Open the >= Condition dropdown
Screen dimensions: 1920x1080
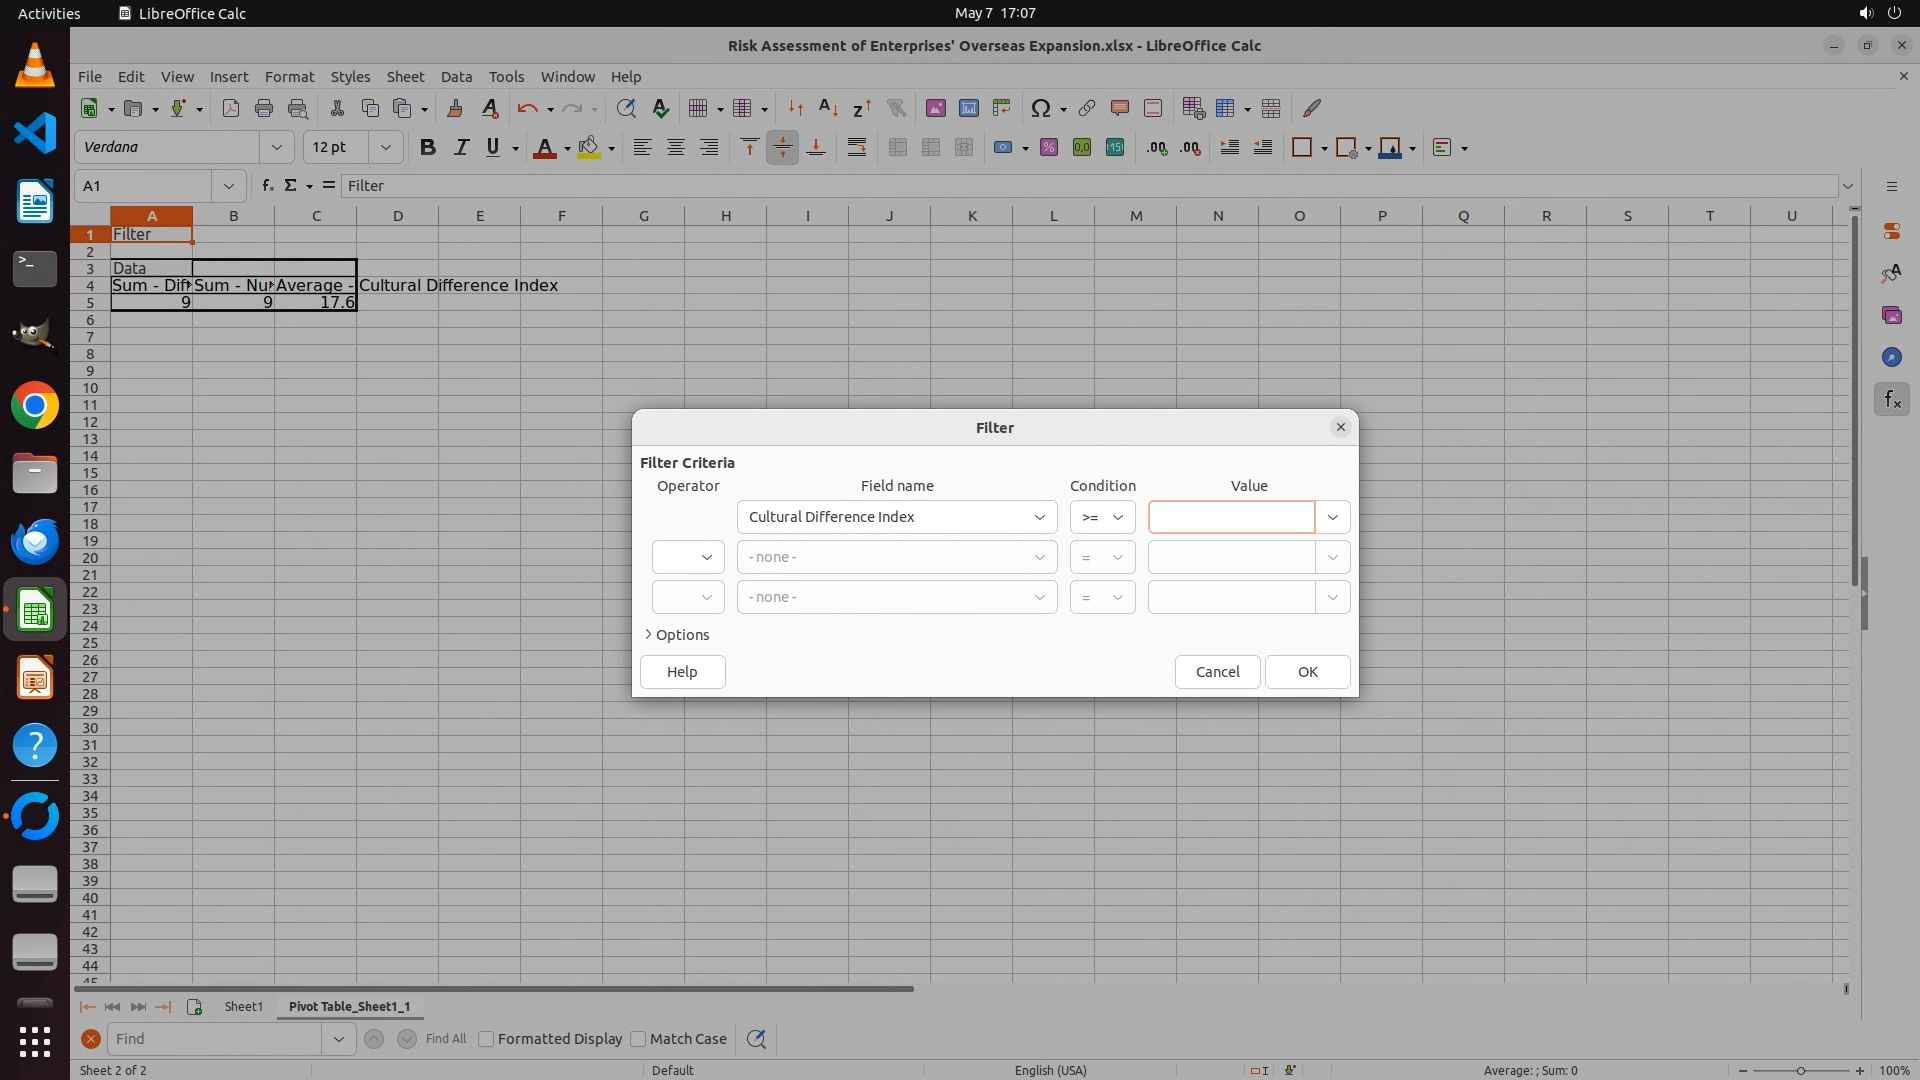1102,517
